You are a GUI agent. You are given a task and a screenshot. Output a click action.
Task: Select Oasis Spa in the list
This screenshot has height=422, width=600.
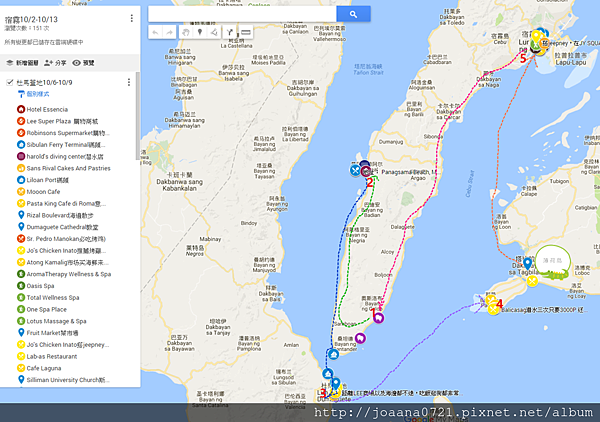(x=40, y=286)
